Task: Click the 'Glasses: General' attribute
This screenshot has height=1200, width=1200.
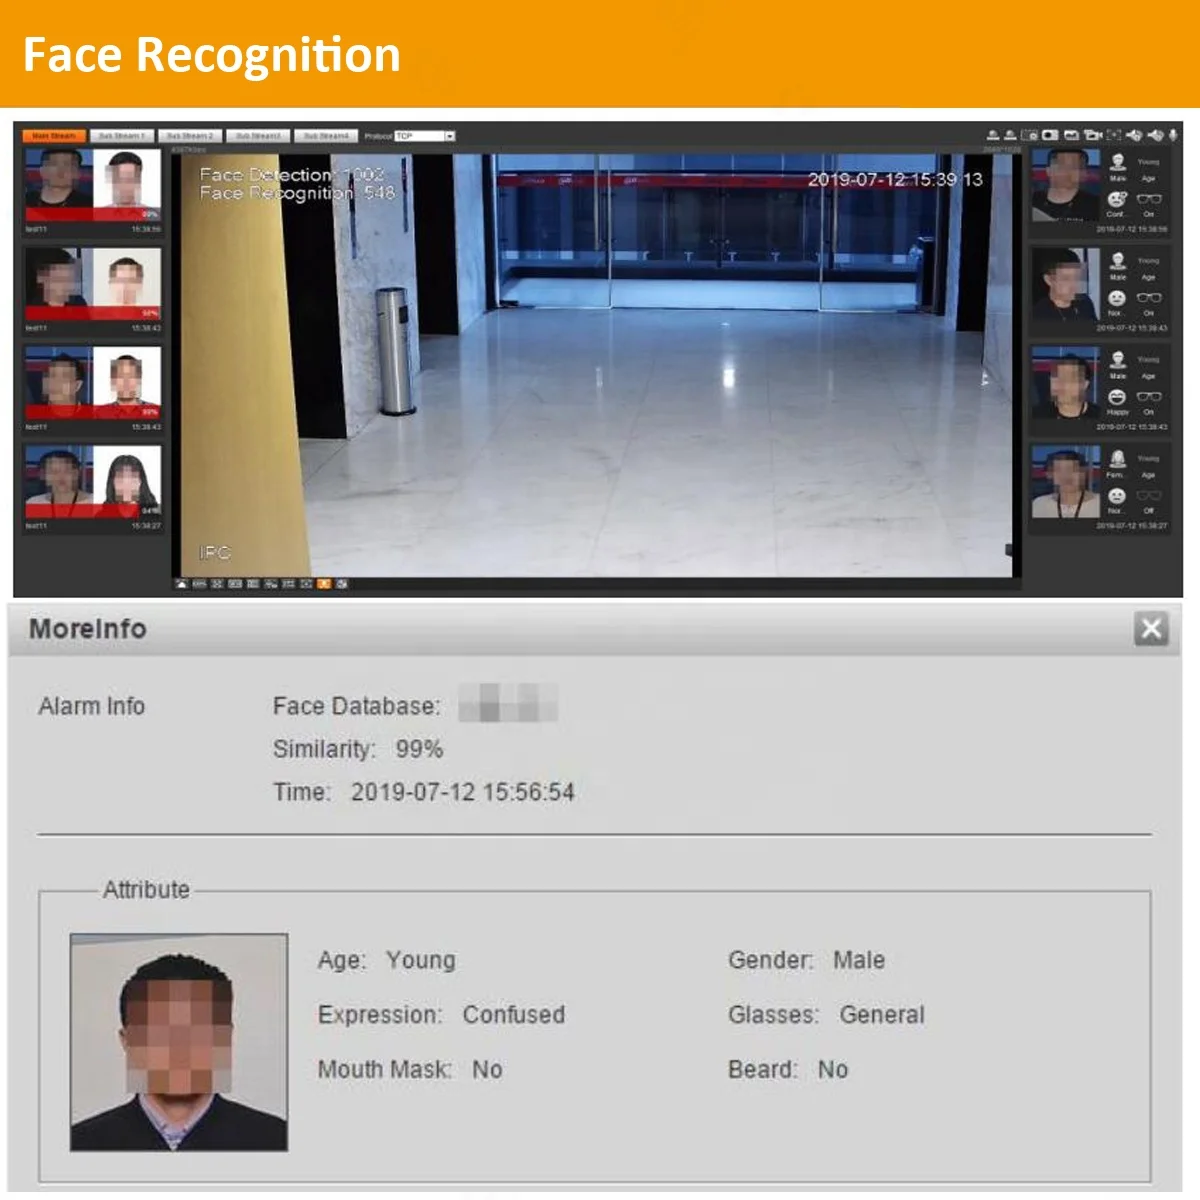Action: [x=826, y=1015]
